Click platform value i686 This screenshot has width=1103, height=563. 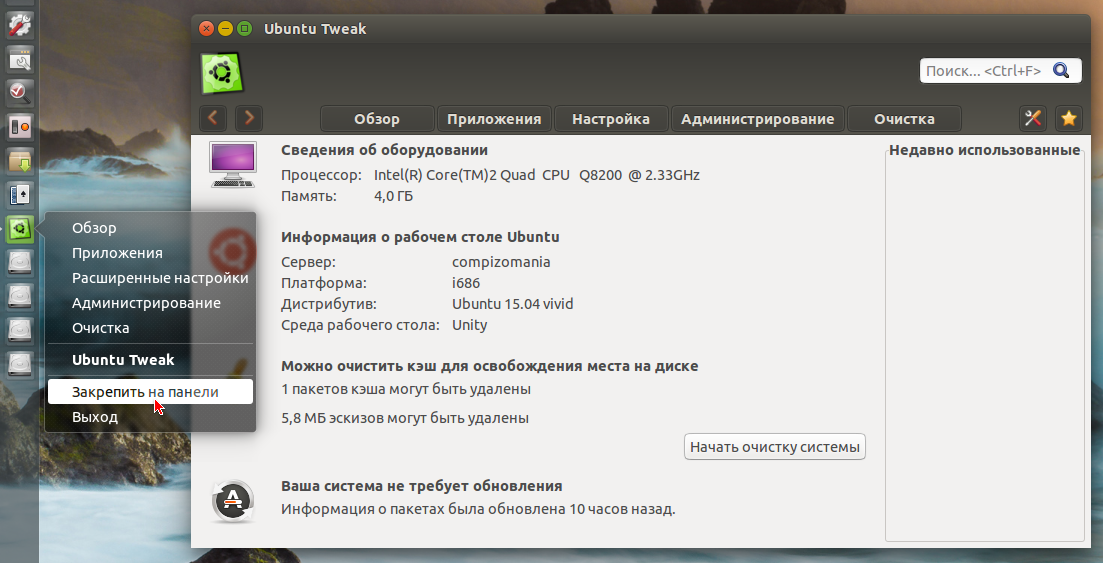tap(466, 283)
